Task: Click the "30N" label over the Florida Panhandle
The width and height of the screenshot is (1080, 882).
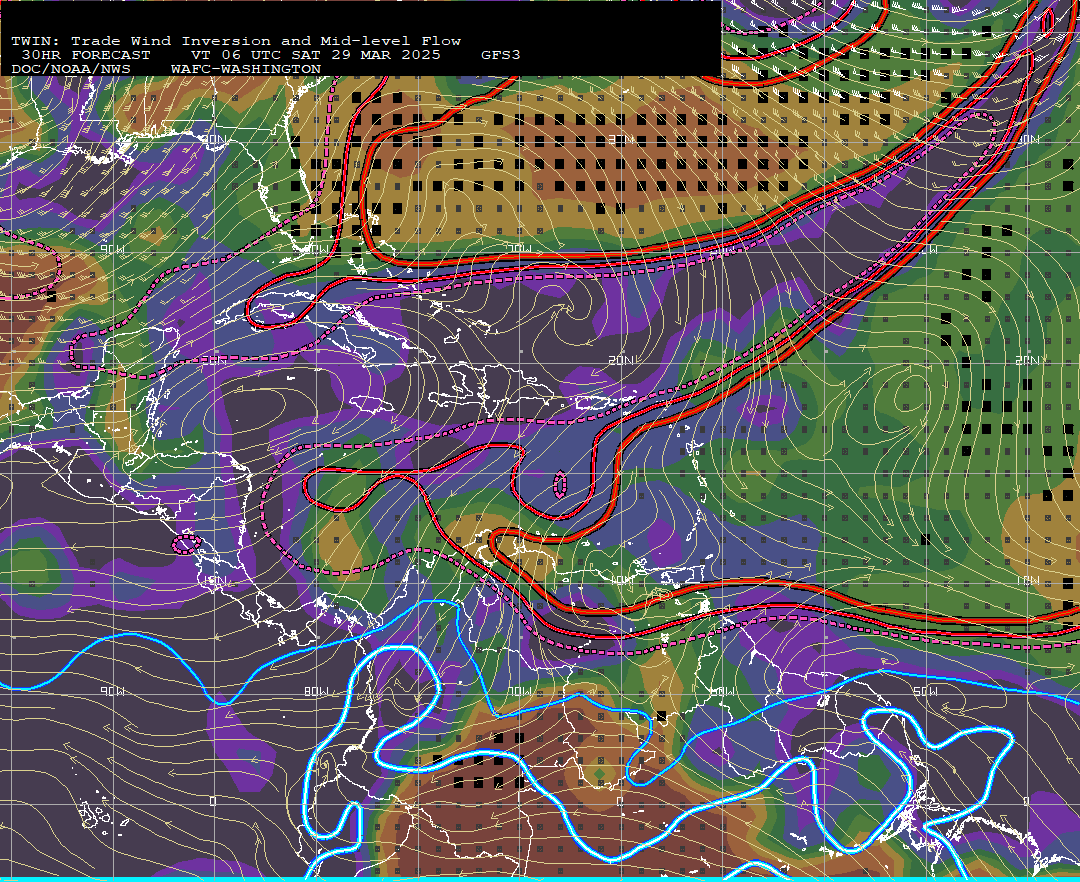Action: click(213, 140)
